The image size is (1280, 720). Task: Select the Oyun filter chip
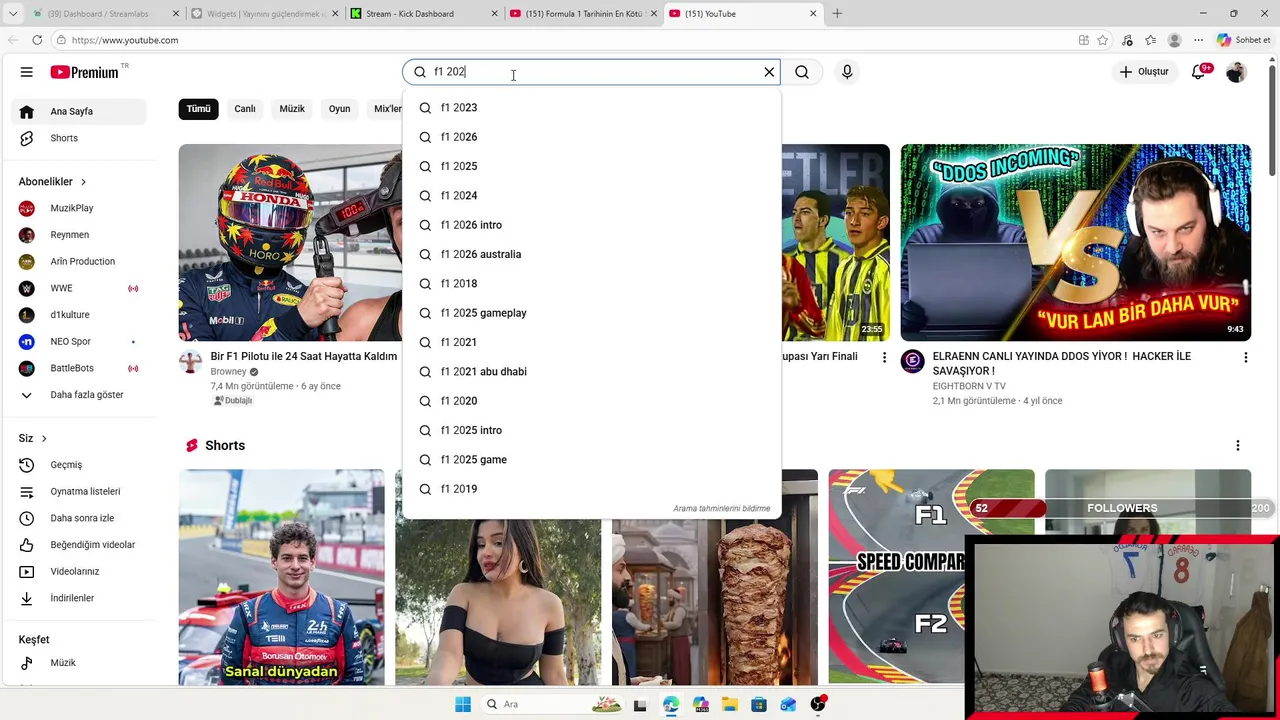coord(340,109)
